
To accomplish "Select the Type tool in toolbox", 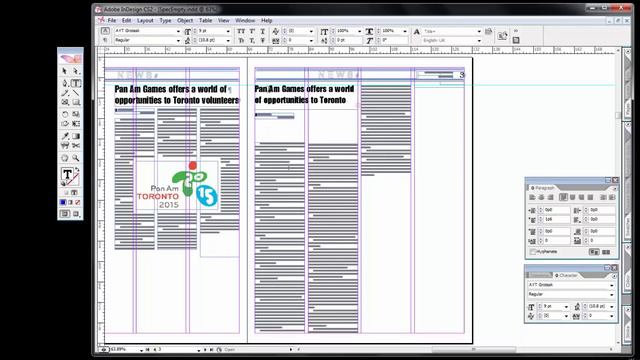I will click(76, 83).
